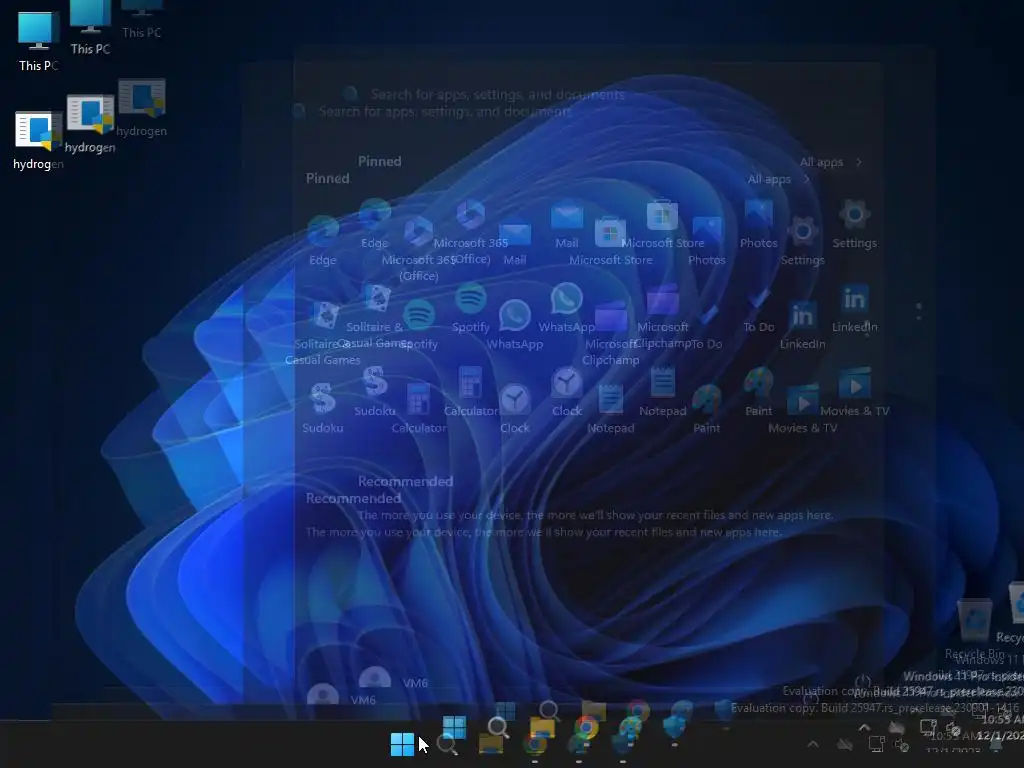Viewport: 1024px width, 768px height.
Task: Open Edge from the pinned apps
Action: (x=323, y=240)
